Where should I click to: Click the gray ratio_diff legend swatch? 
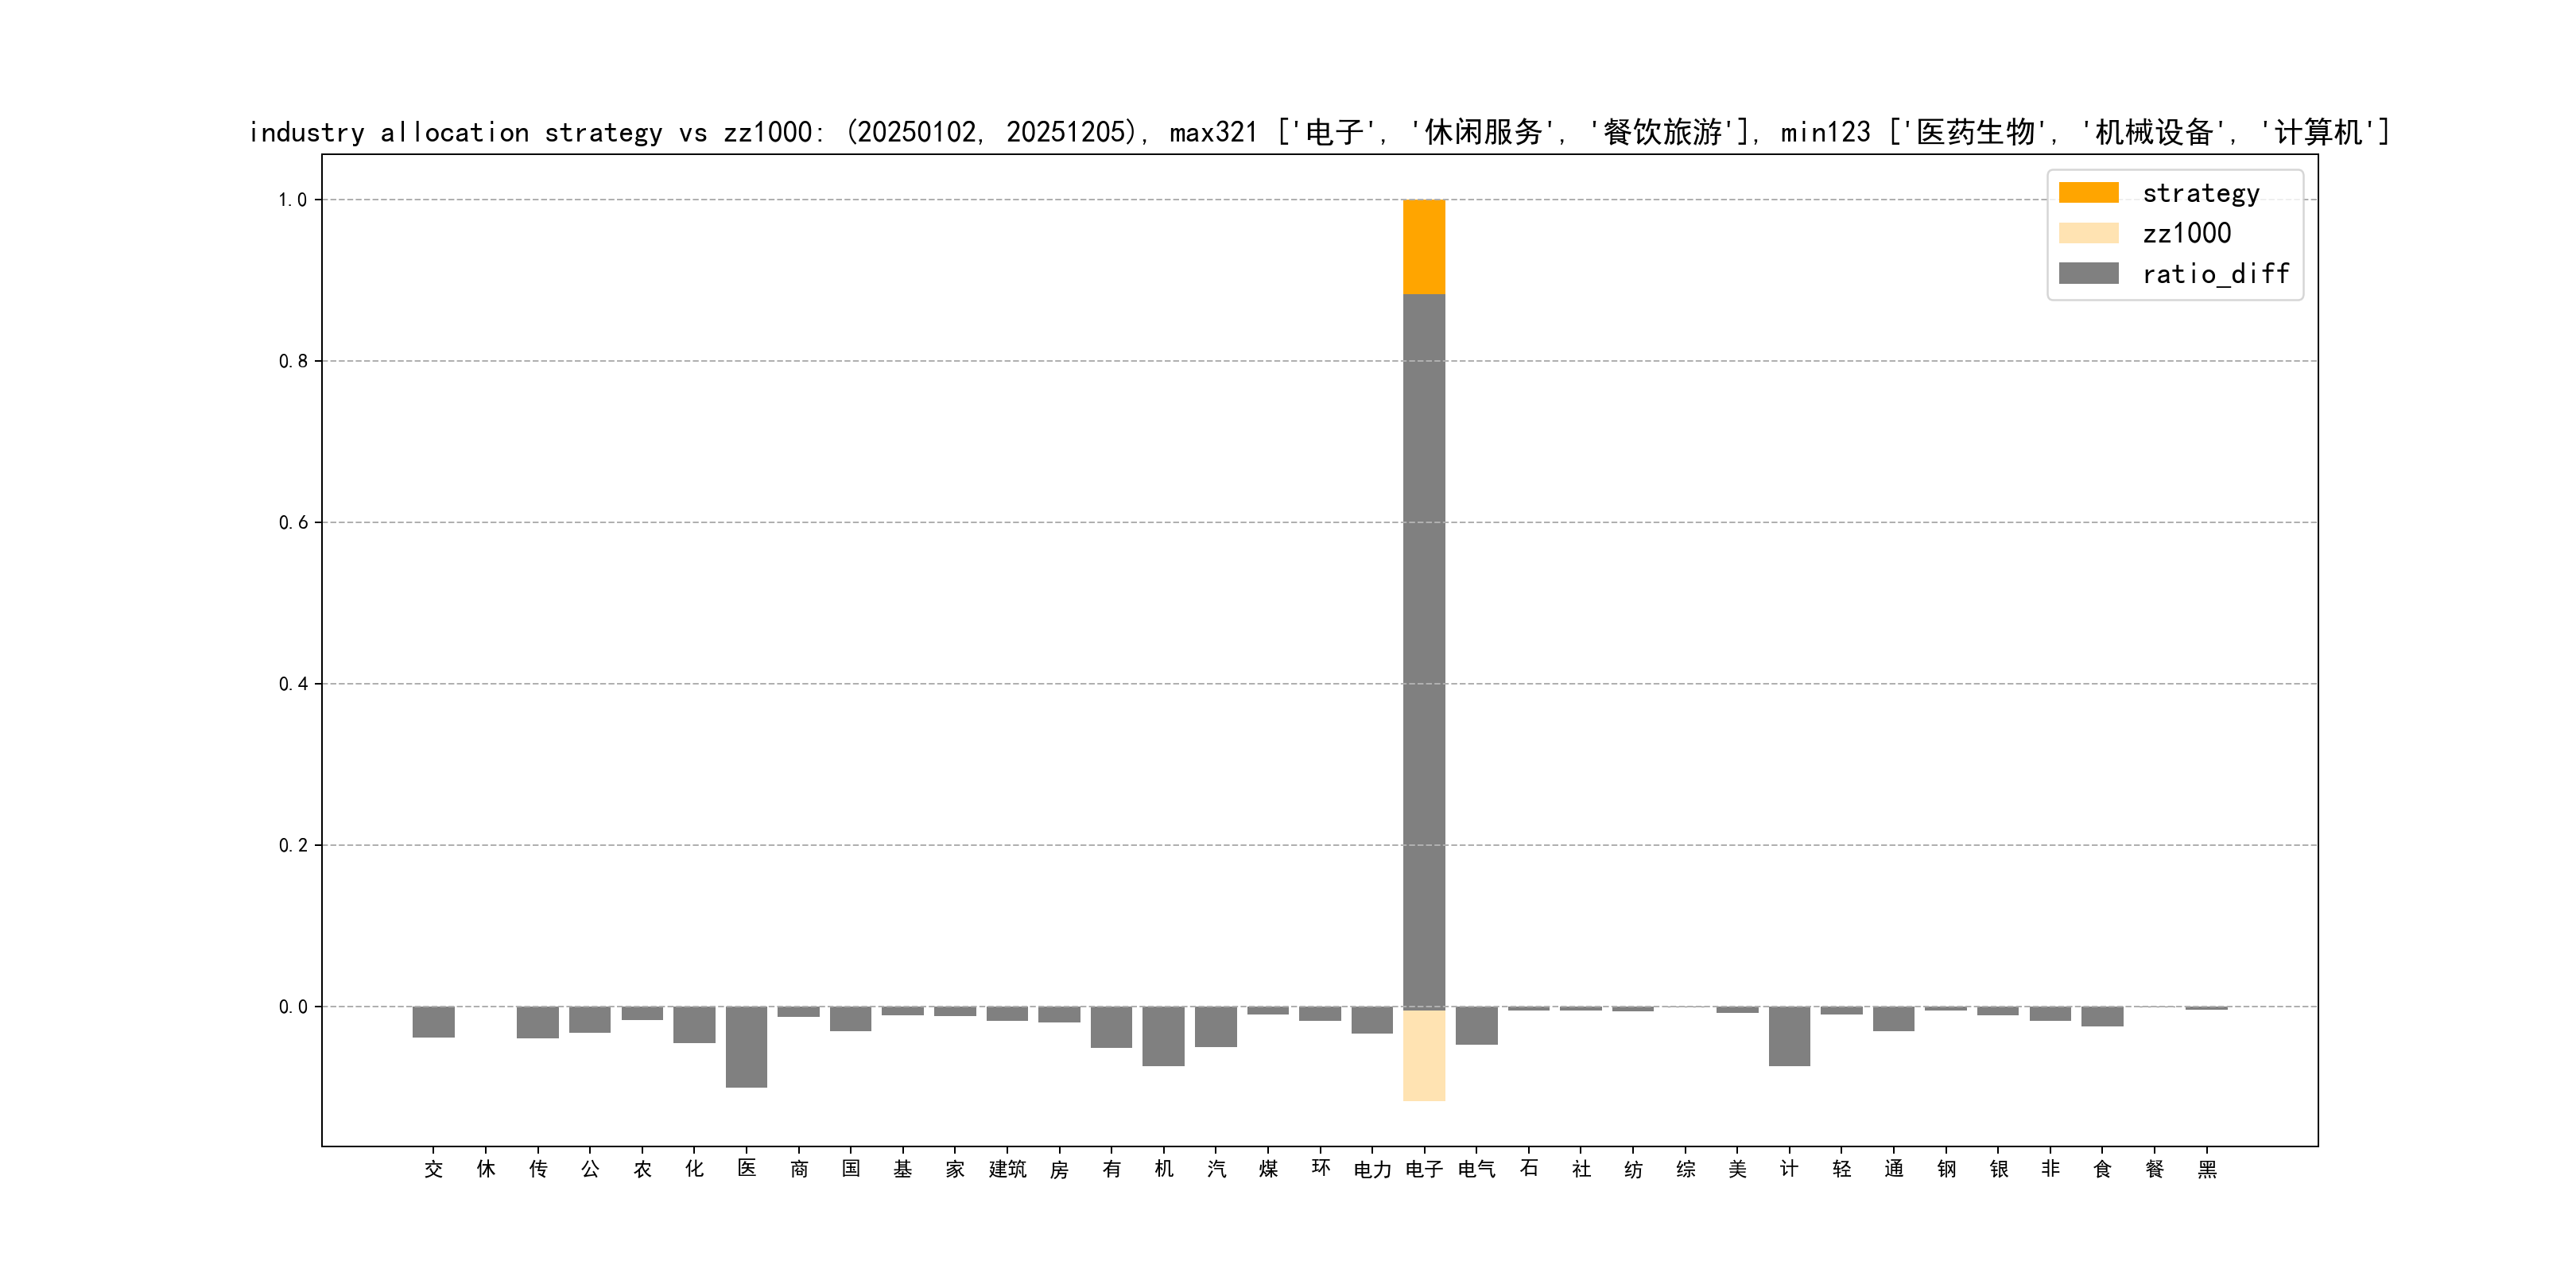click(2088, 274)
